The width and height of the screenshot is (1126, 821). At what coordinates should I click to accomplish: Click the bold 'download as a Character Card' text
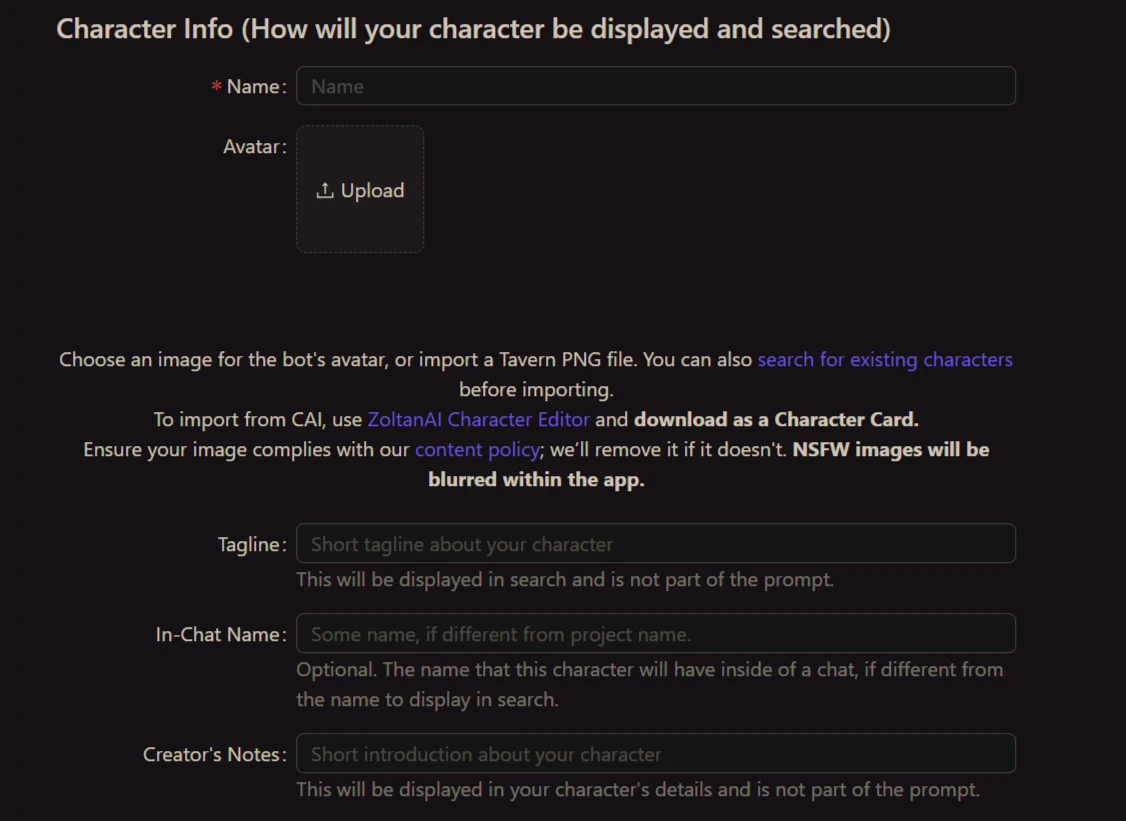(776, 419)
